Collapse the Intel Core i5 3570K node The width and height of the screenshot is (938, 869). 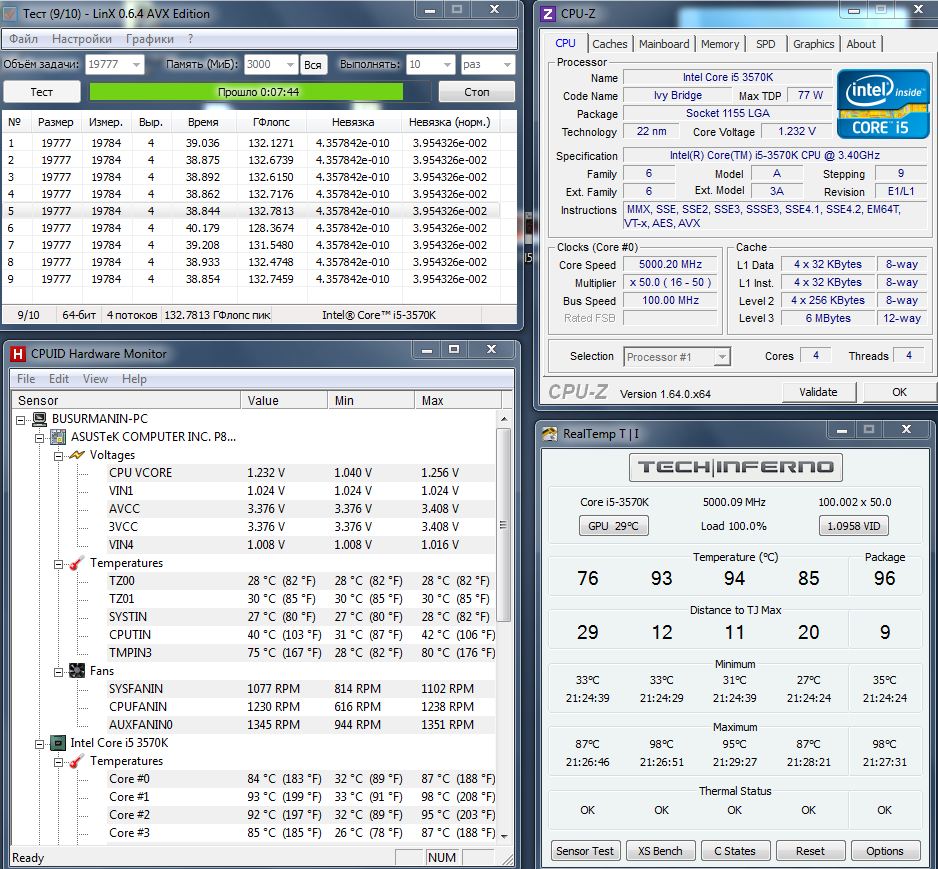(39, 744)
